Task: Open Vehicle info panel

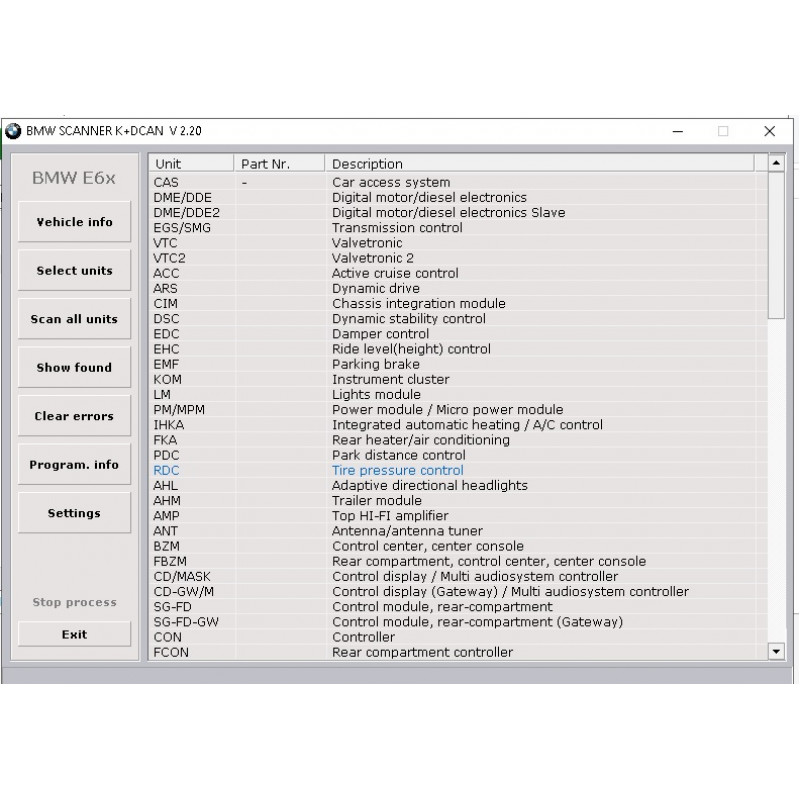Action: [x=74, y=221]
